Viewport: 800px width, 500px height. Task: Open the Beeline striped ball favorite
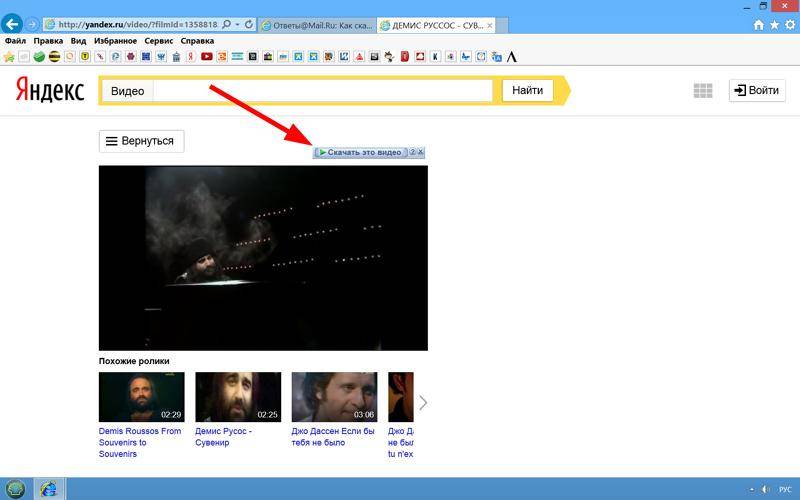(x=54, y=57)
